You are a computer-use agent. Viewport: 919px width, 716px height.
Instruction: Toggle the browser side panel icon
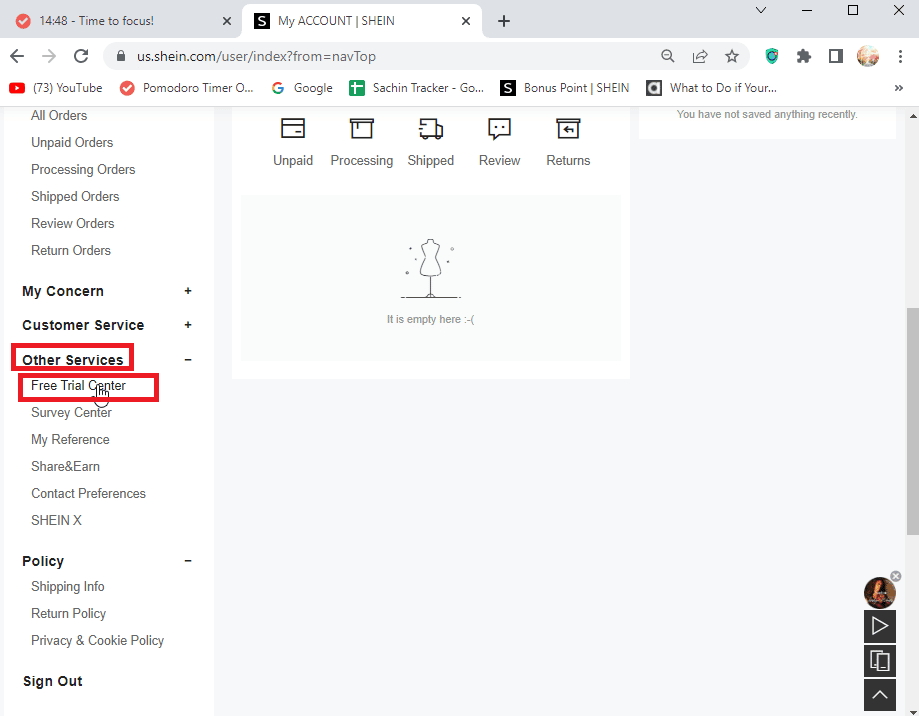click(x=835, y=56)
